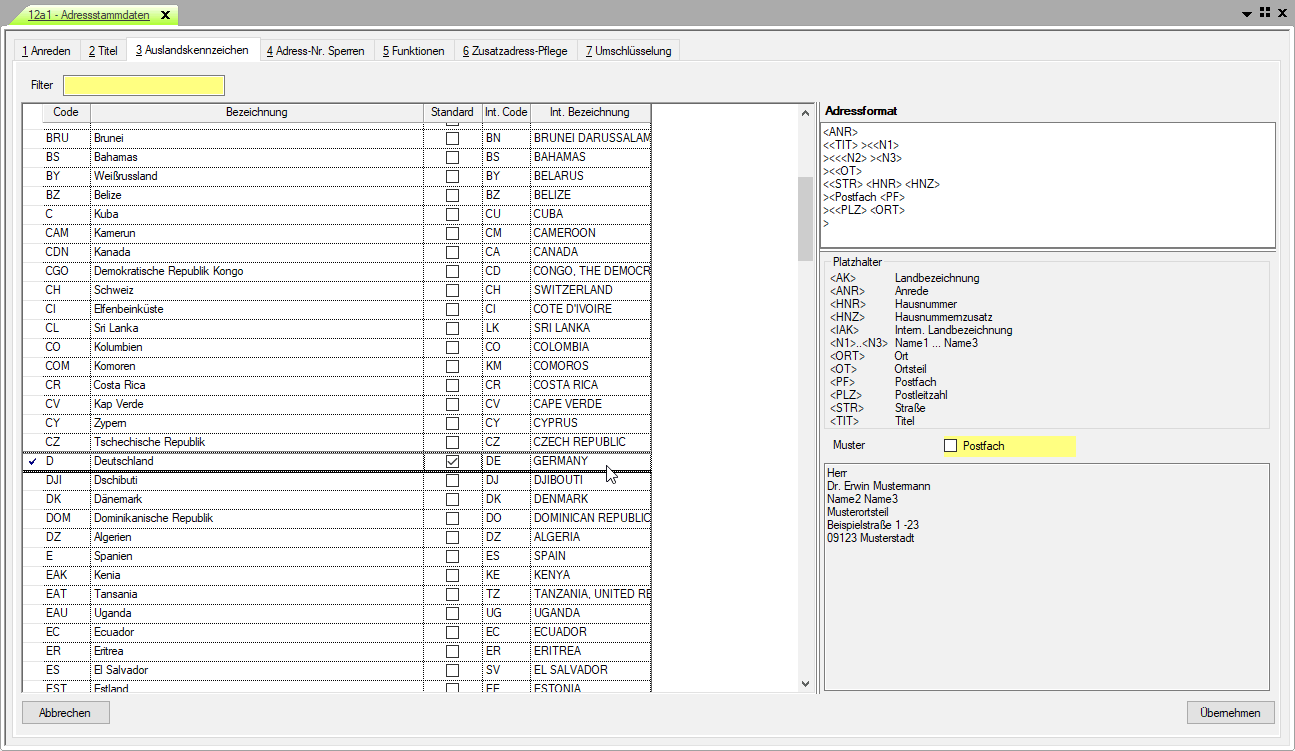Toggle Standard checkbox for Dänemark row
The height and width of the screenshot is (751, 1295).
(x=452, y=499)
